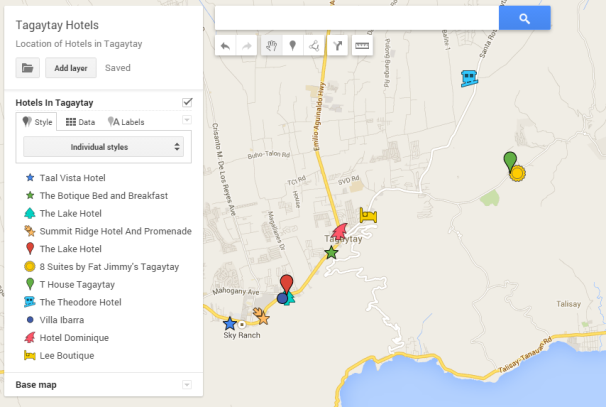Viewport: 606px width, 407px height.
Task: Click the pink Hotel Dominique marker on map
Action: [x=339, y=232]
